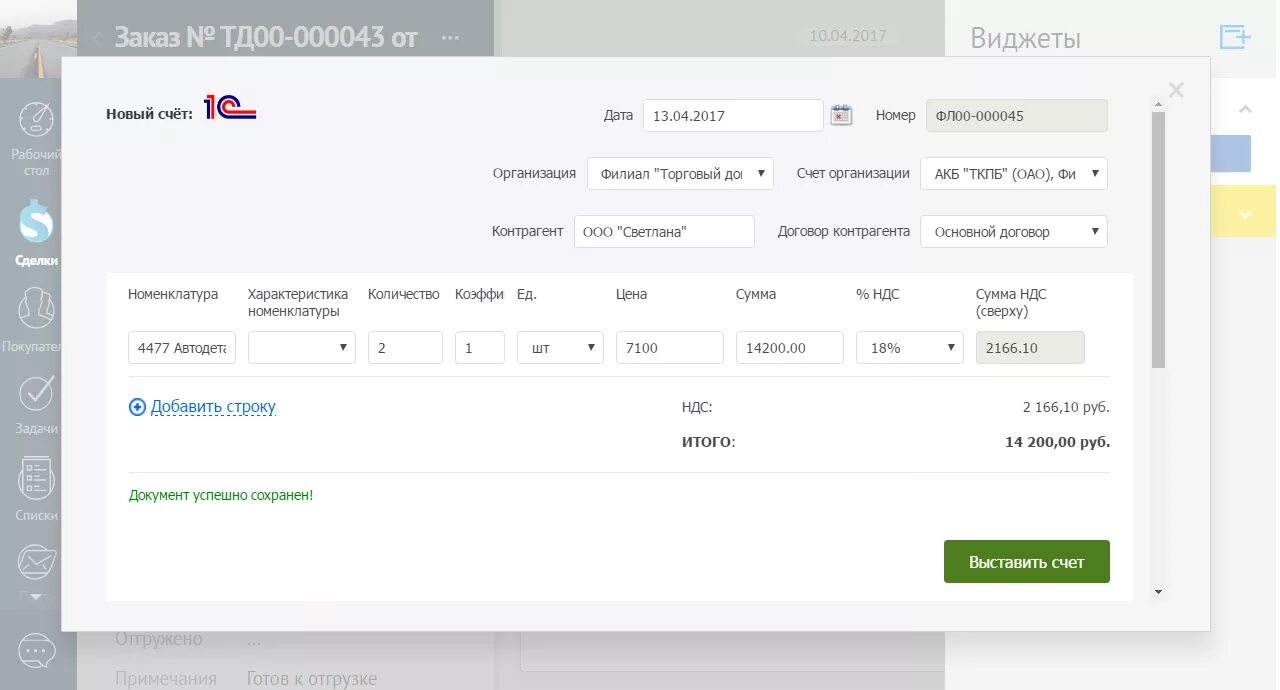Screen dimensions: 1280x690
Task: Open the Ед. unit dropdown
Action: (x=560, y=347)
